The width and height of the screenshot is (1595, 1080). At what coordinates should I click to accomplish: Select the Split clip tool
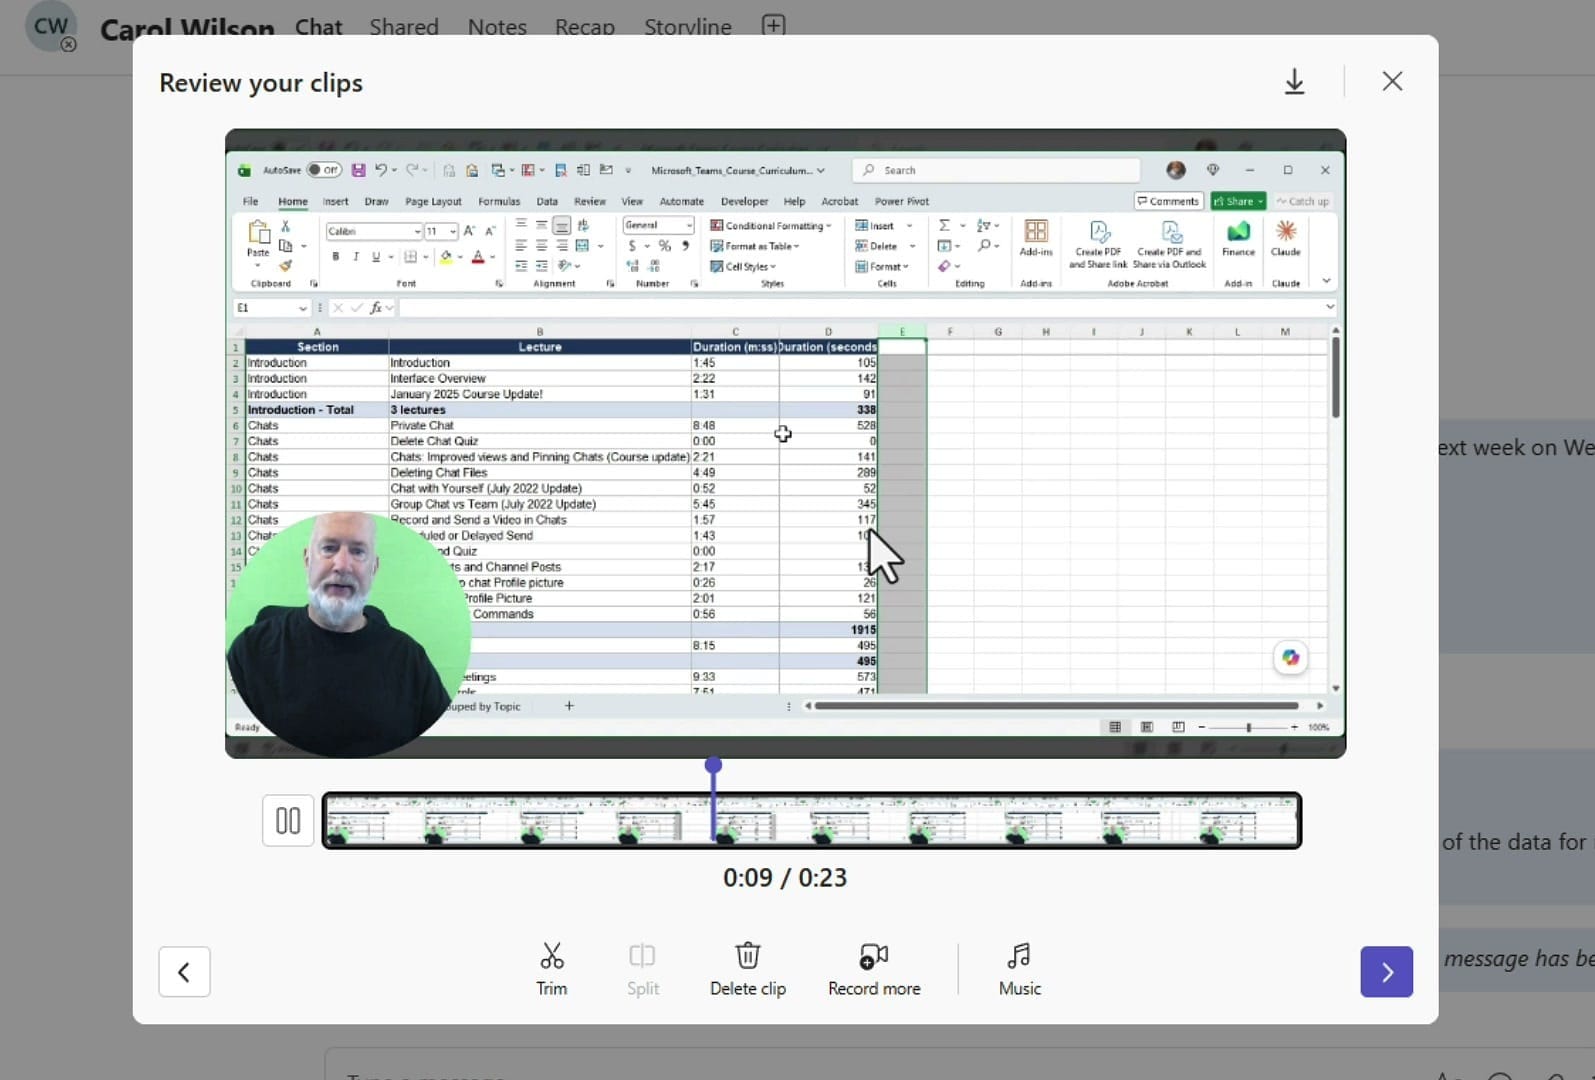pos(642,969)
